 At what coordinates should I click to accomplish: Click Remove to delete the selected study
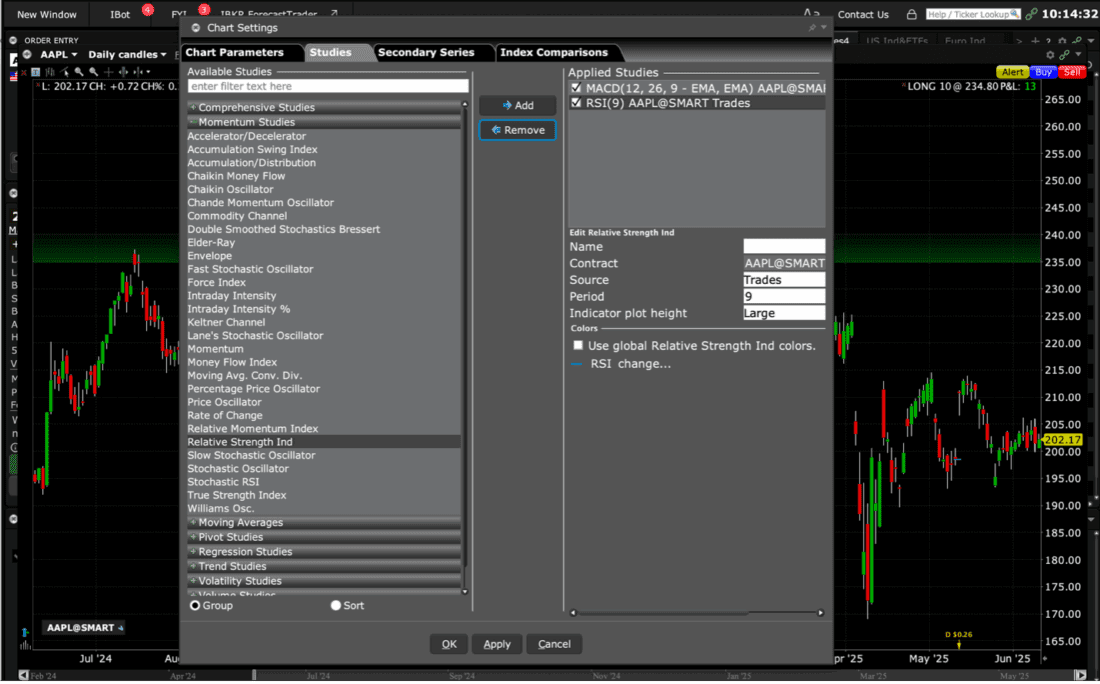(x=517, y=130)
